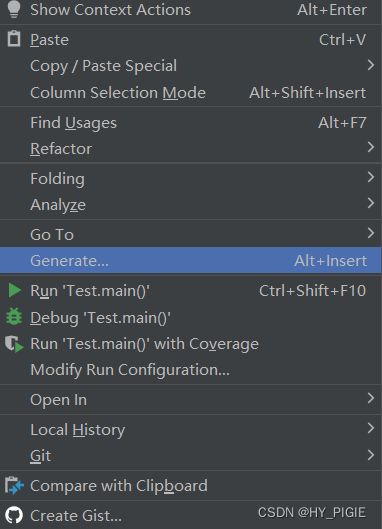
Task: Open the Git submenu
Action: click(x=191, y=455)
